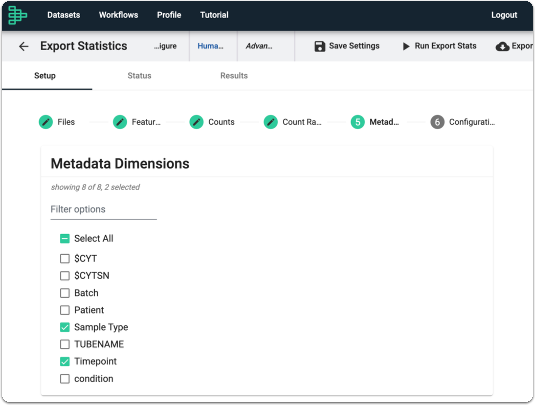Click the 'showing 8 of 8, 2 selected' text
This screenshot has width=535, height=405.
96,187
